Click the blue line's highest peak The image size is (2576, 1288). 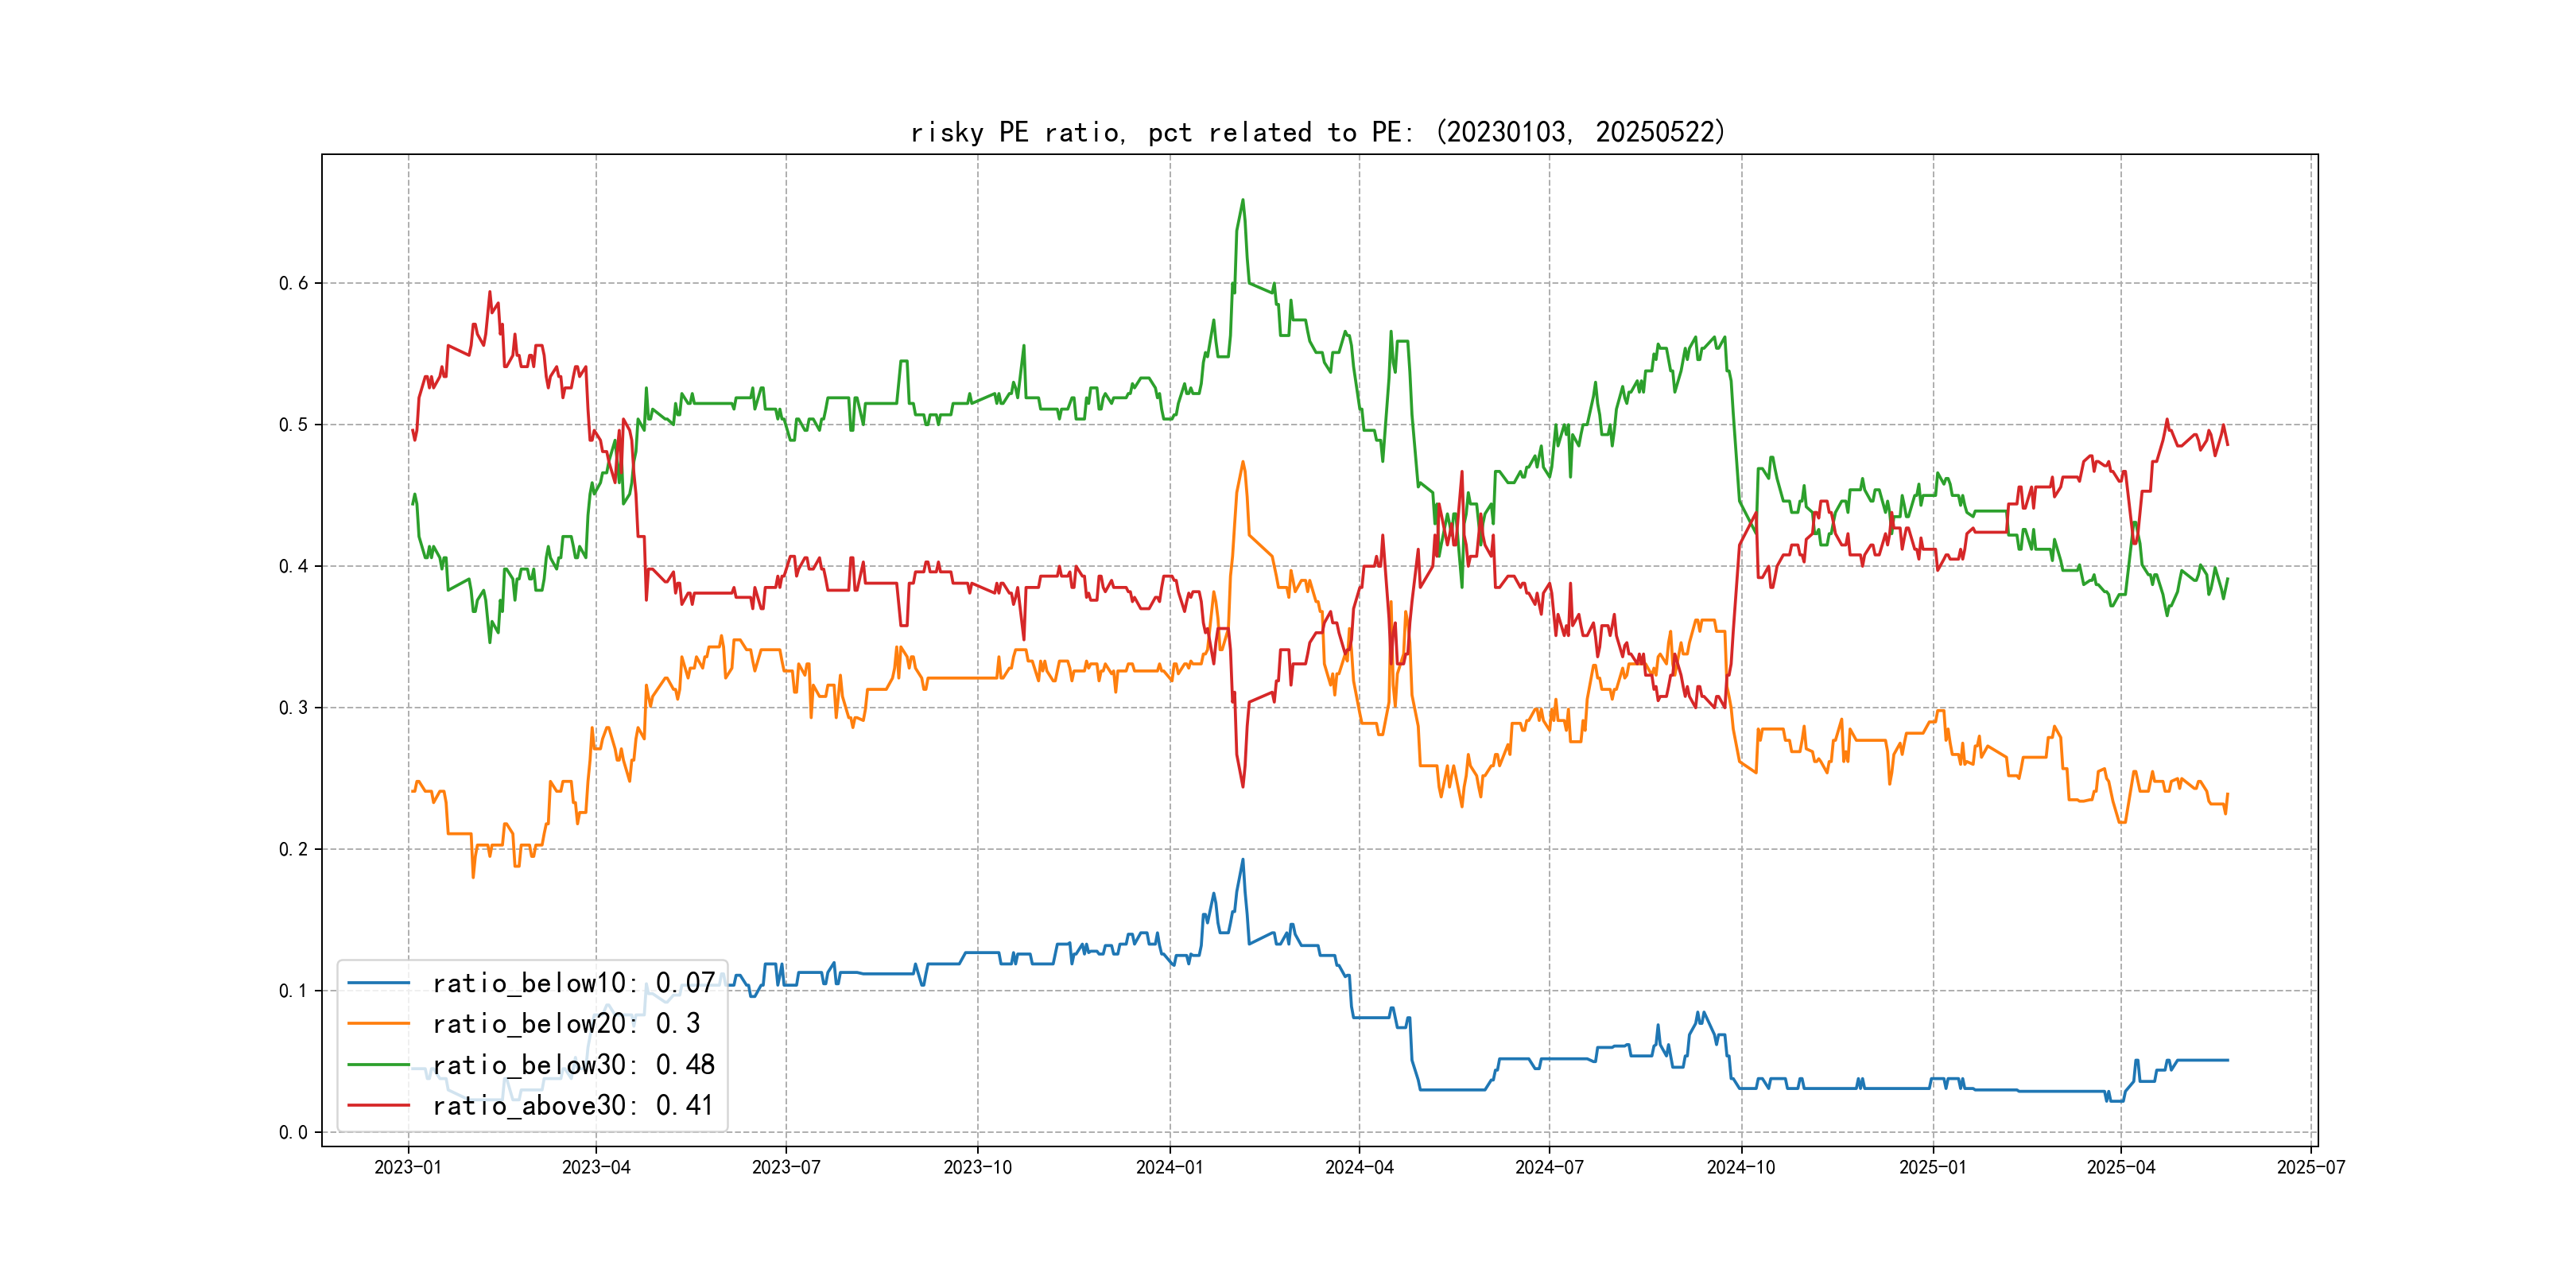coord(1243,859)
